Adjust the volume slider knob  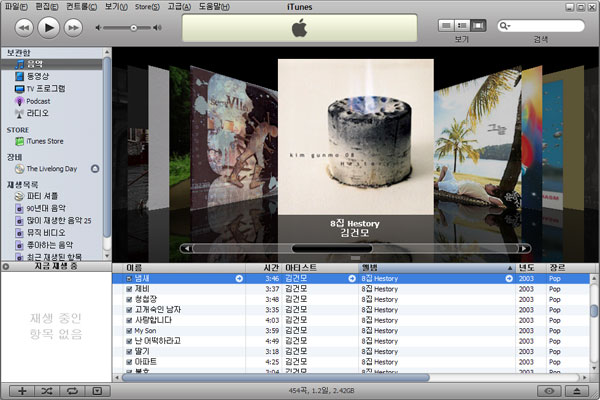pos(134,28)
